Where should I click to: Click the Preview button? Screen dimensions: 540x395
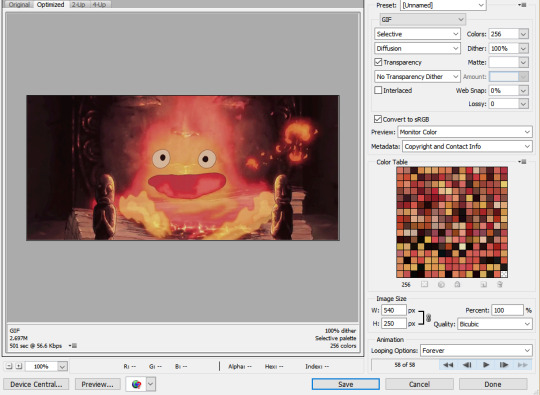(97, 384)
